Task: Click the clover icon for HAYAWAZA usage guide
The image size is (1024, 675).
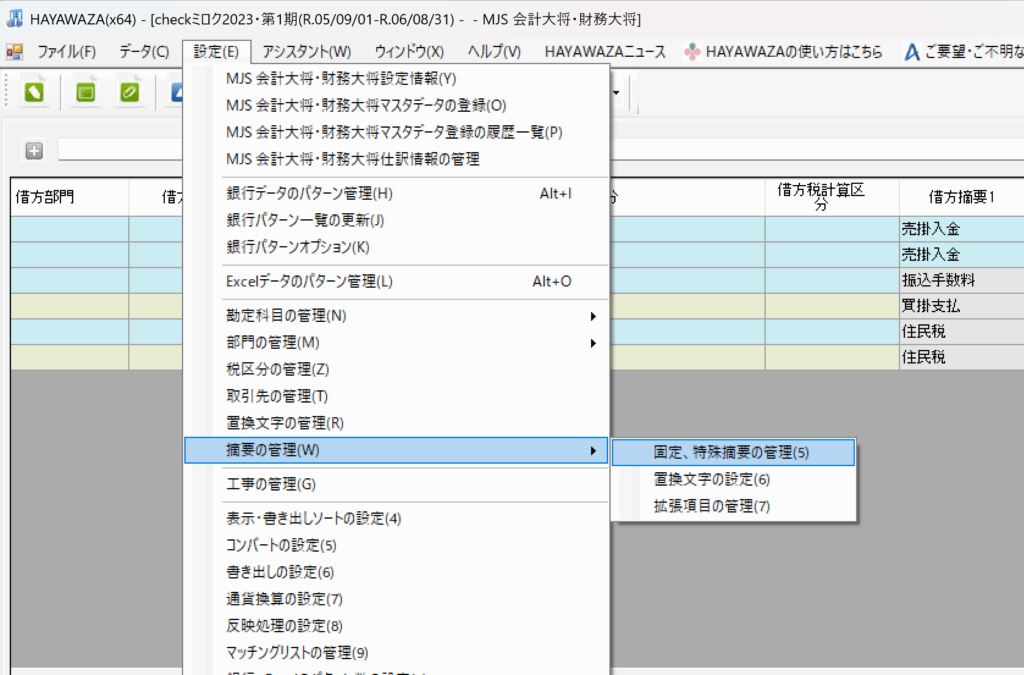Action: click(693, 51)
